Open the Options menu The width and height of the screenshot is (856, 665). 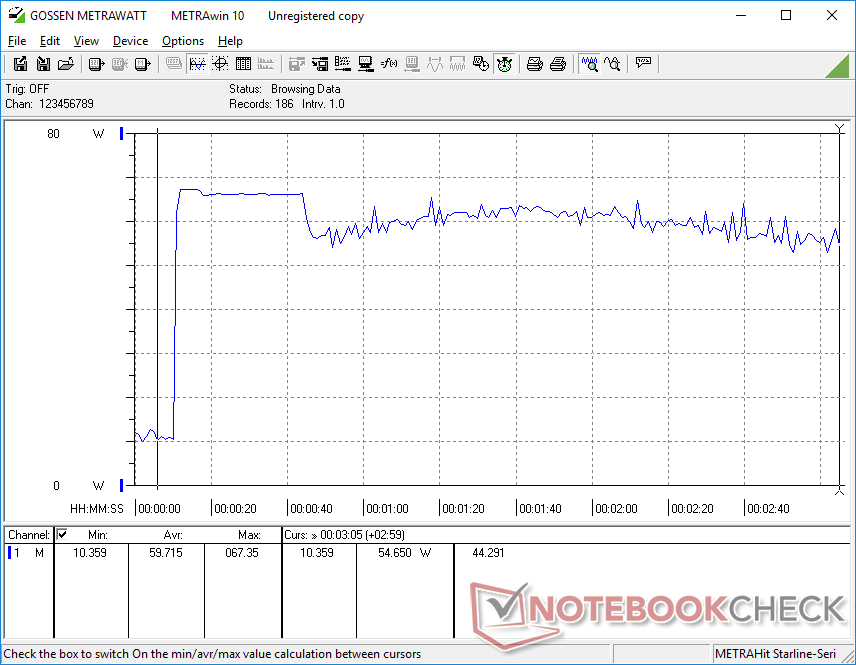[x=183, y=41]
